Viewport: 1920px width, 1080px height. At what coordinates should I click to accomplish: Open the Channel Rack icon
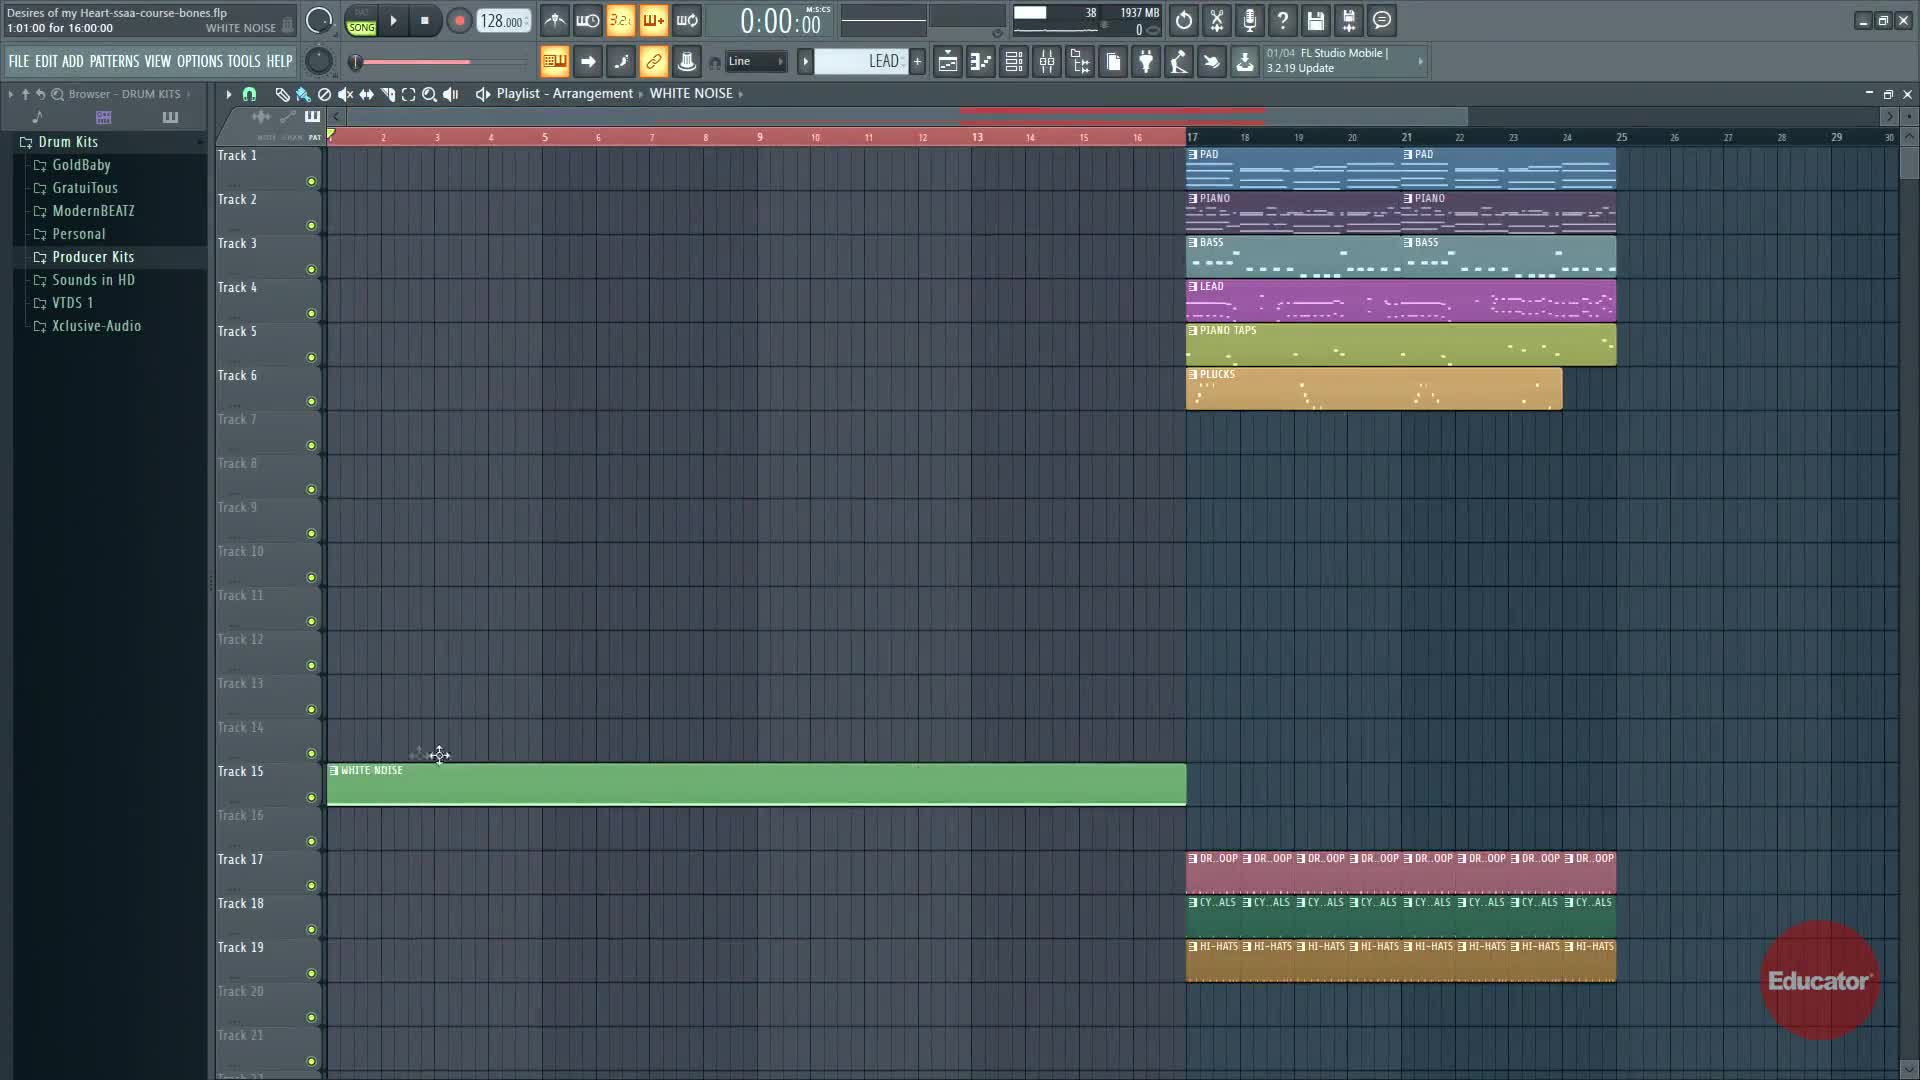[1014, 62]
